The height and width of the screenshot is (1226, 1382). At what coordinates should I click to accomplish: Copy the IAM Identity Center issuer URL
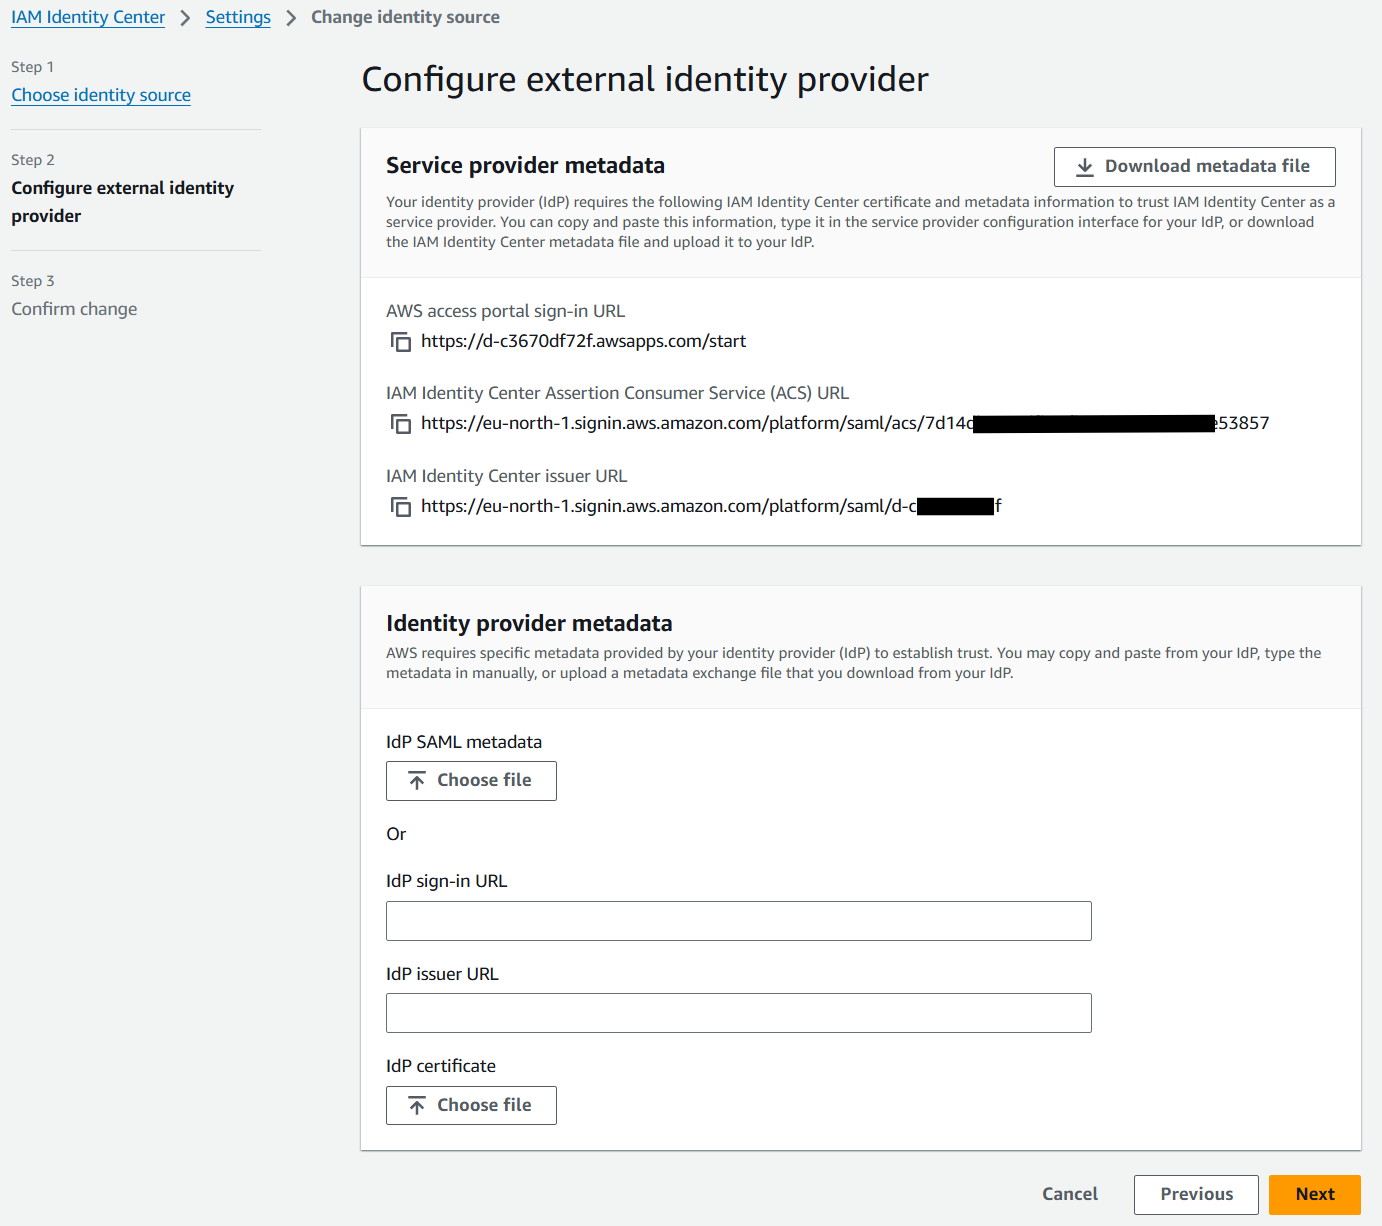pos(401,507)
